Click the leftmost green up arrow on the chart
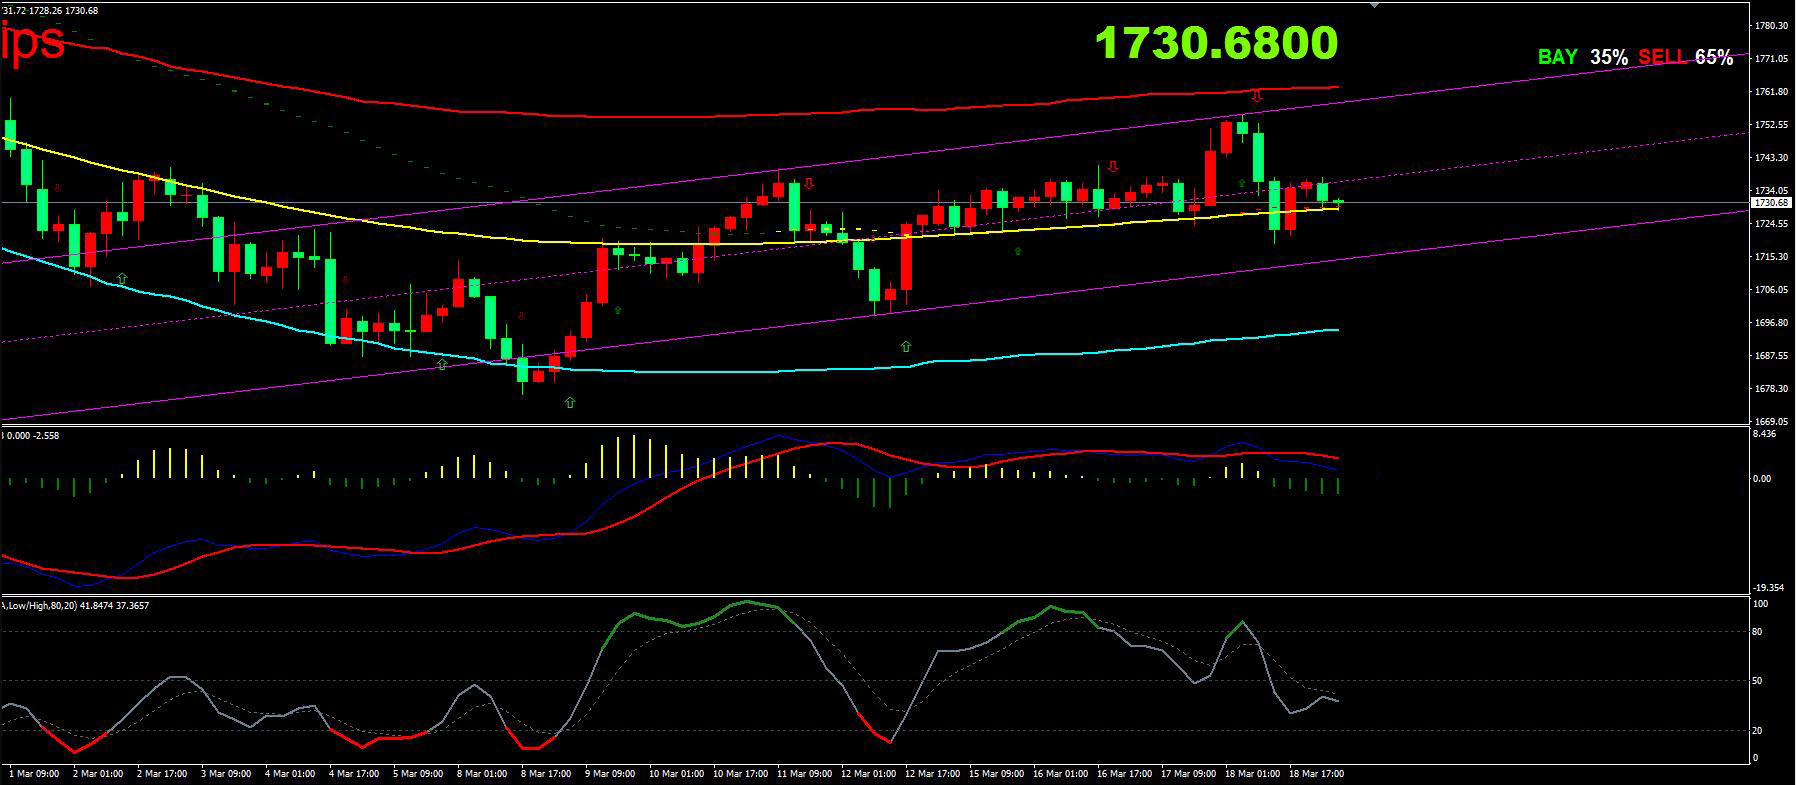The width and height of the screenshot is (1796, 785). point(122,278)
